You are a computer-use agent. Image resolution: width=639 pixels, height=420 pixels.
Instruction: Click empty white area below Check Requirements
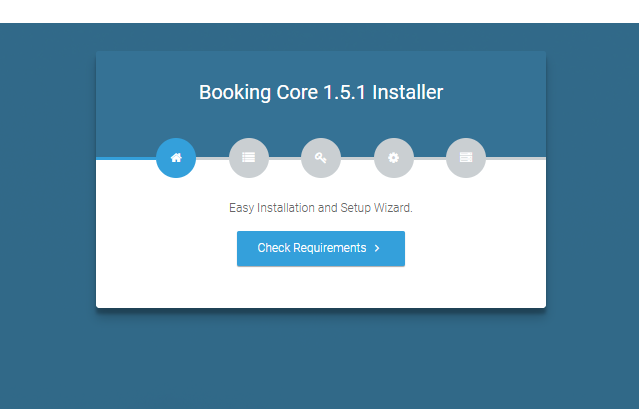point(320,288)
